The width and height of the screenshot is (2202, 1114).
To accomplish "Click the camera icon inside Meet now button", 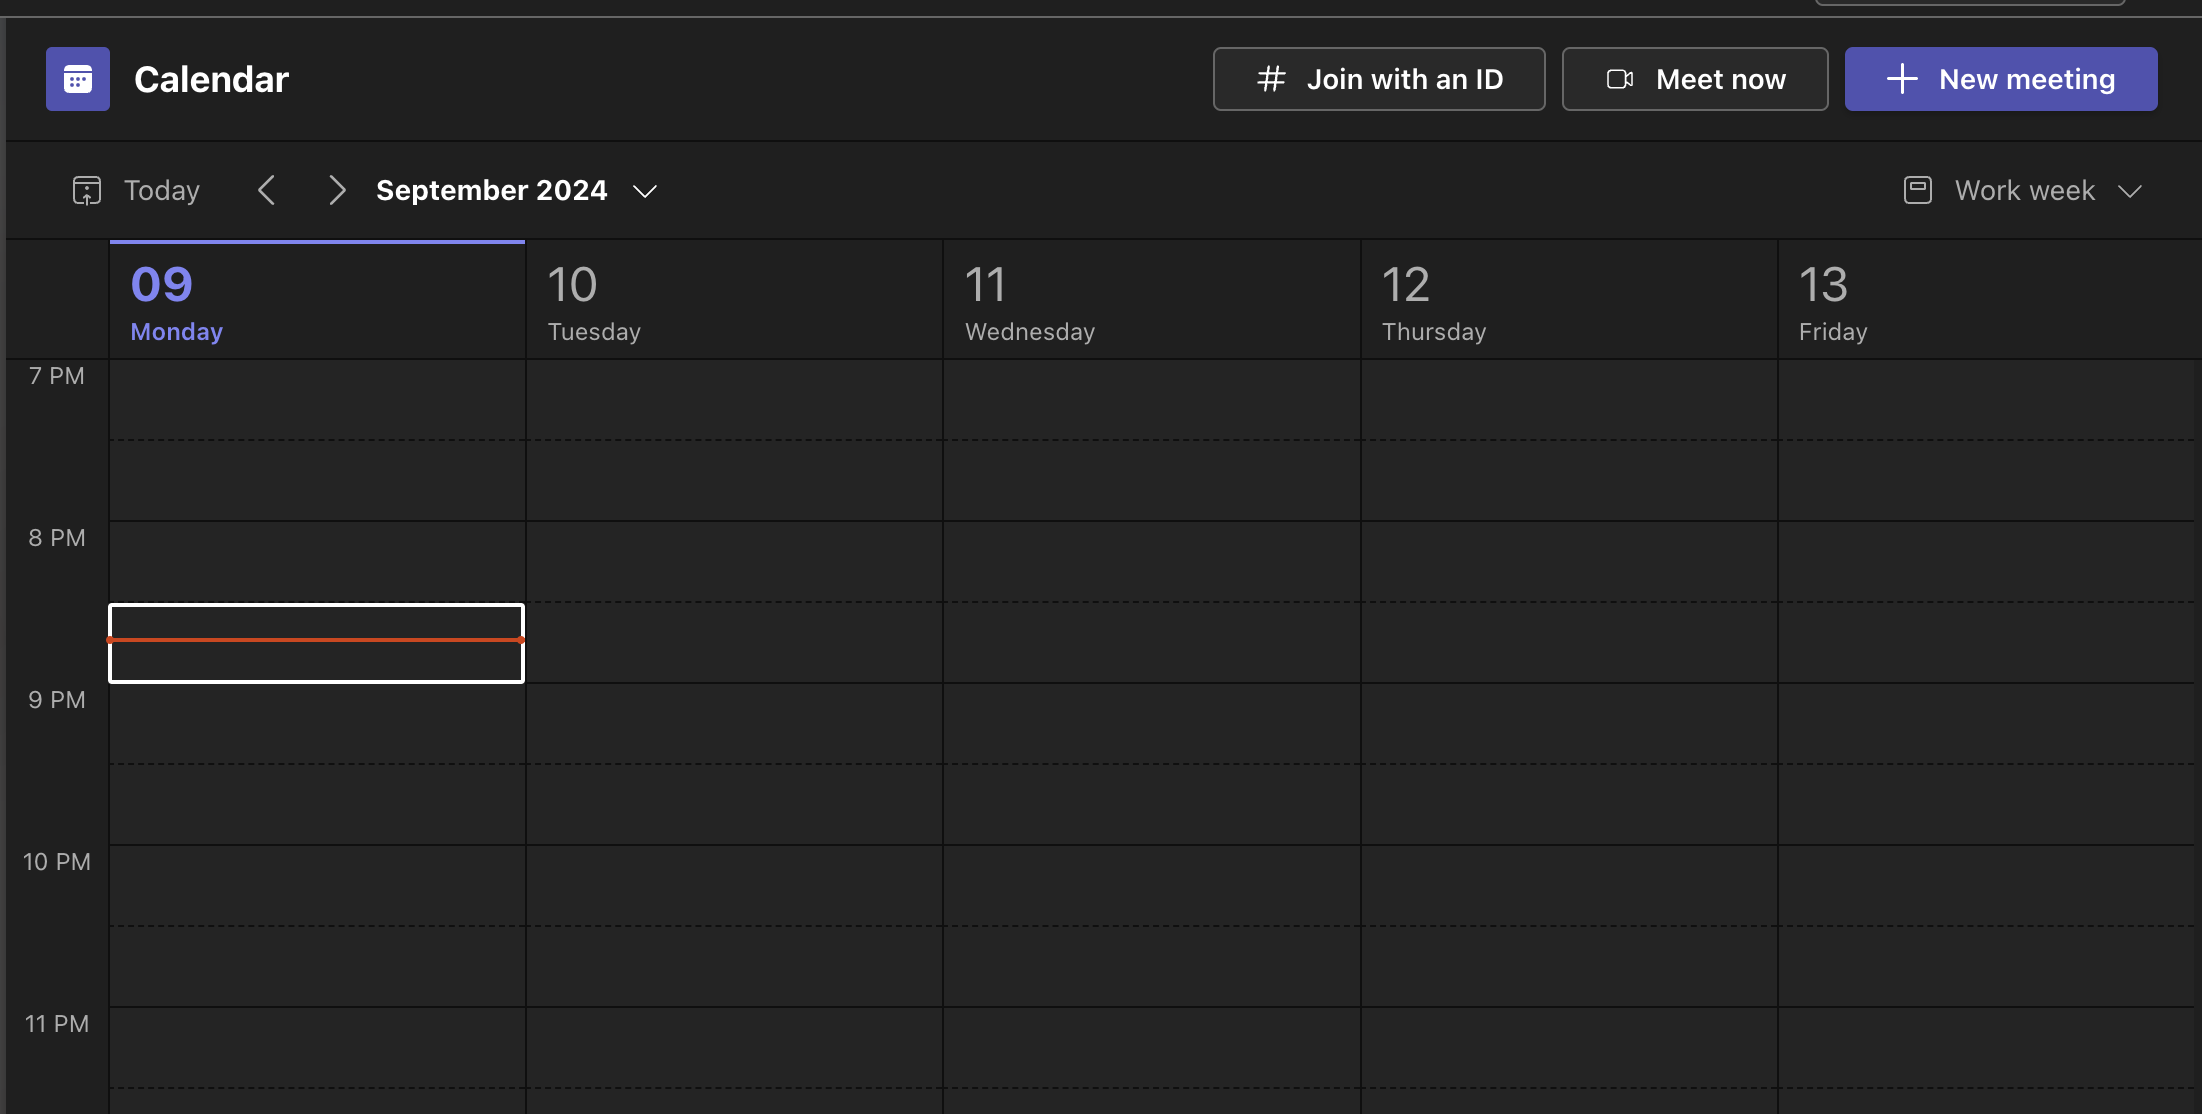I will [x=1620, y=79].
